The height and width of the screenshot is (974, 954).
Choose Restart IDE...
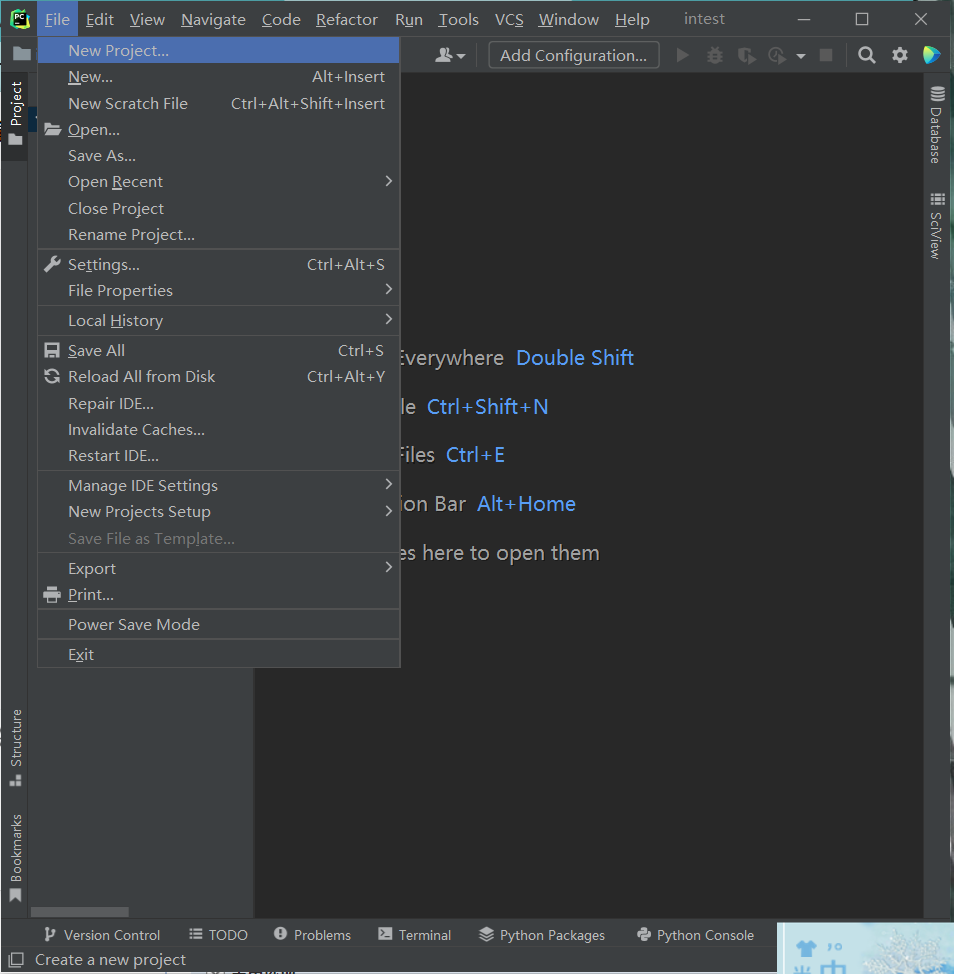(x=218, y=455)
